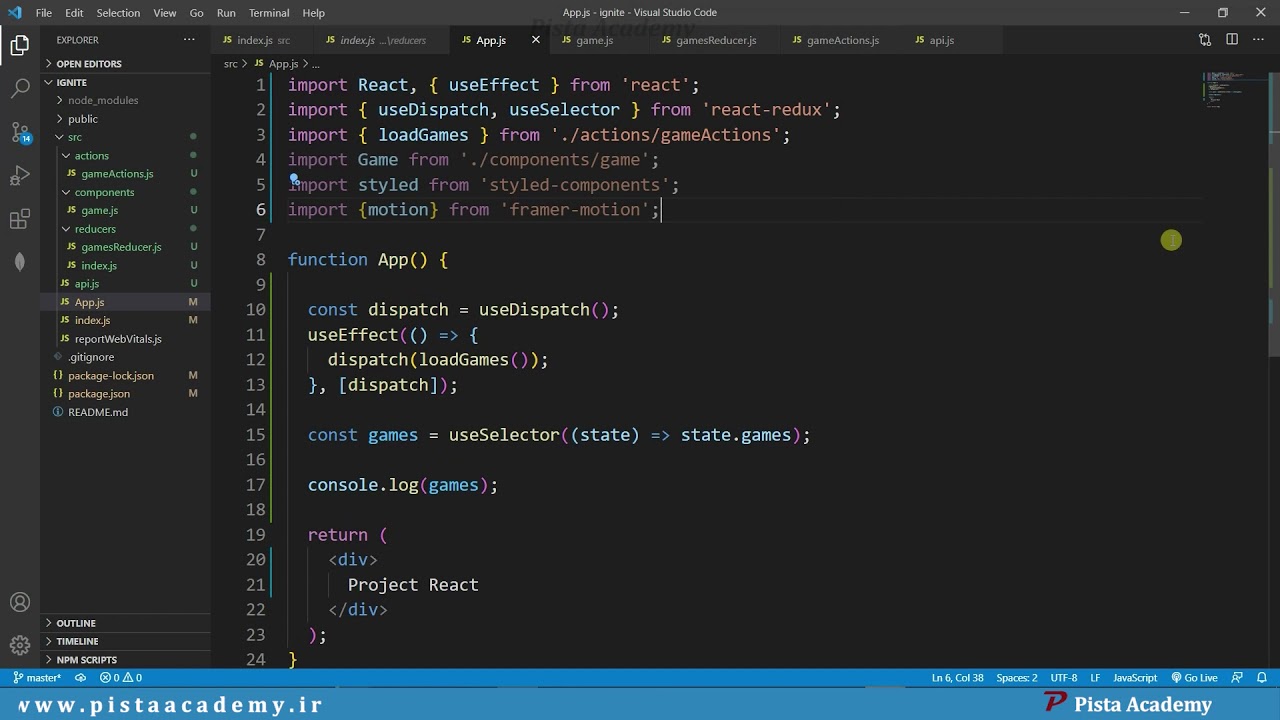
Task: Switch to the index.js src tab
Action: 262,40
